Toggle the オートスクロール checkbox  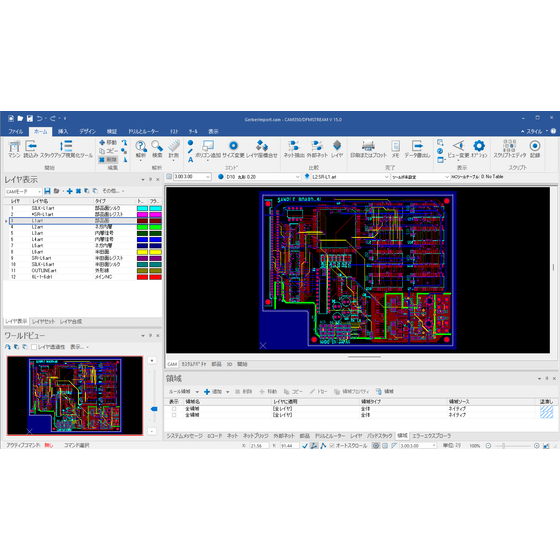pos(332,446)
